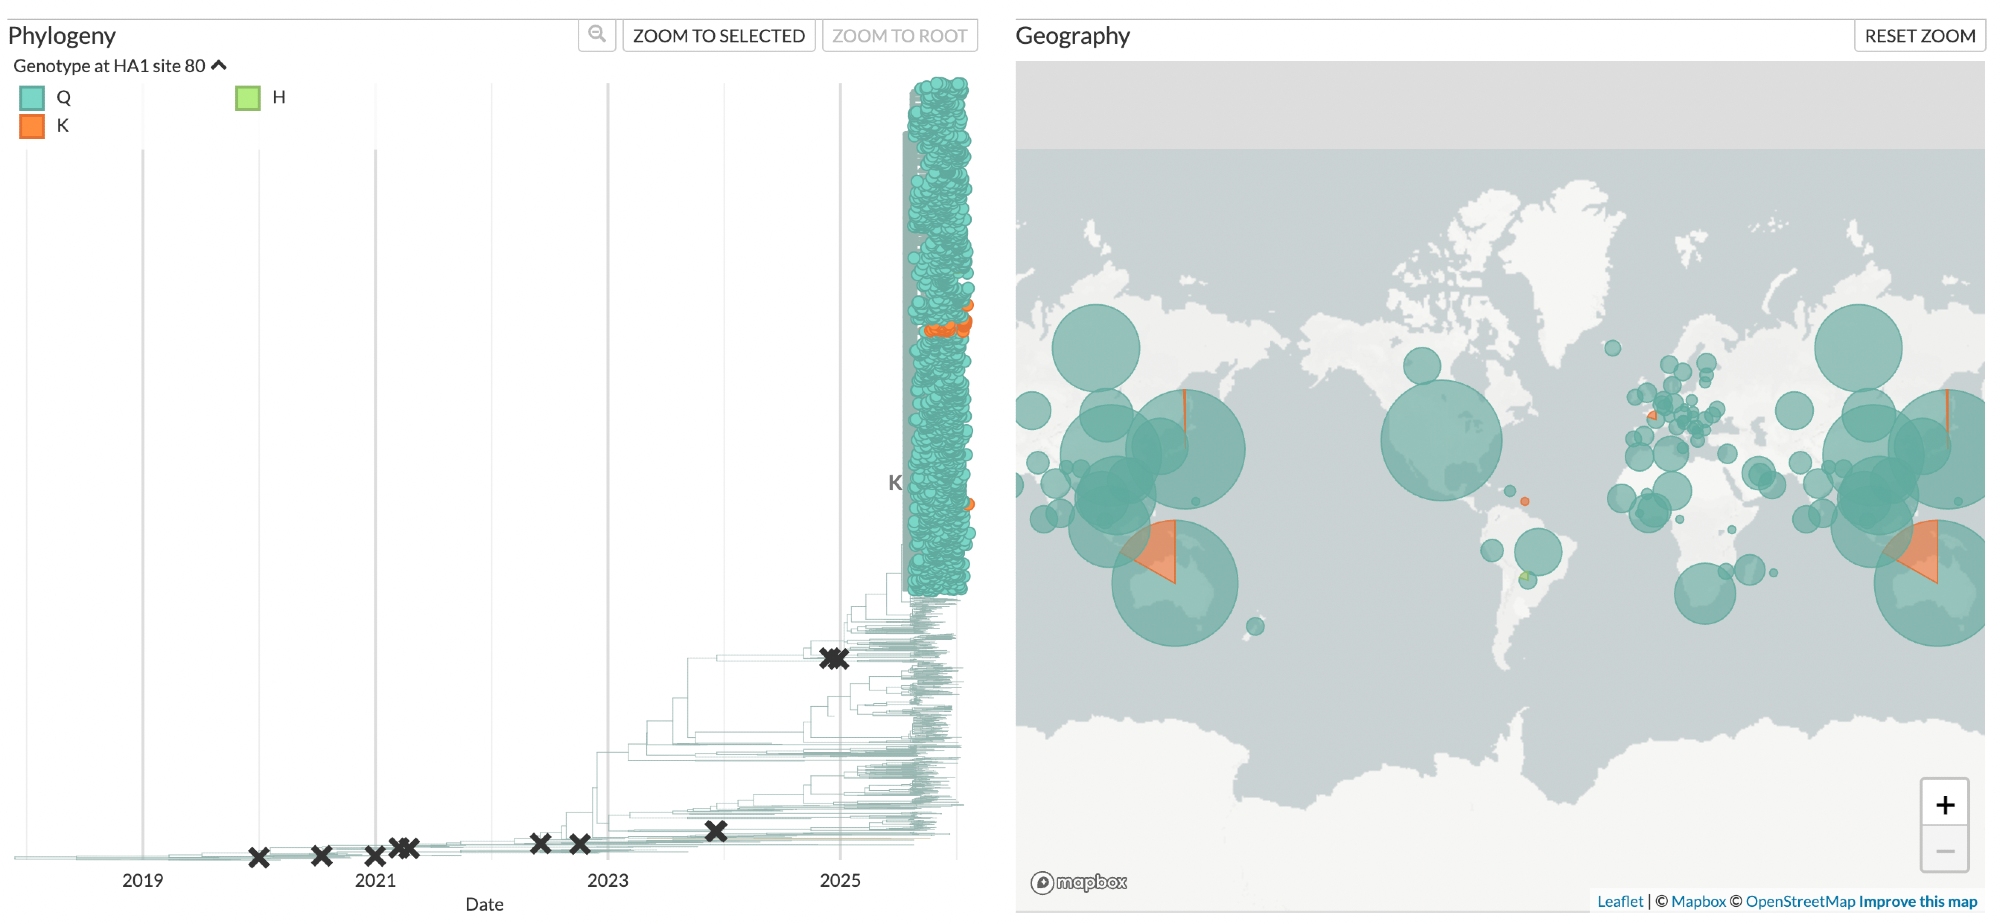Click the map zoom out minus button

coord(1944,851)
